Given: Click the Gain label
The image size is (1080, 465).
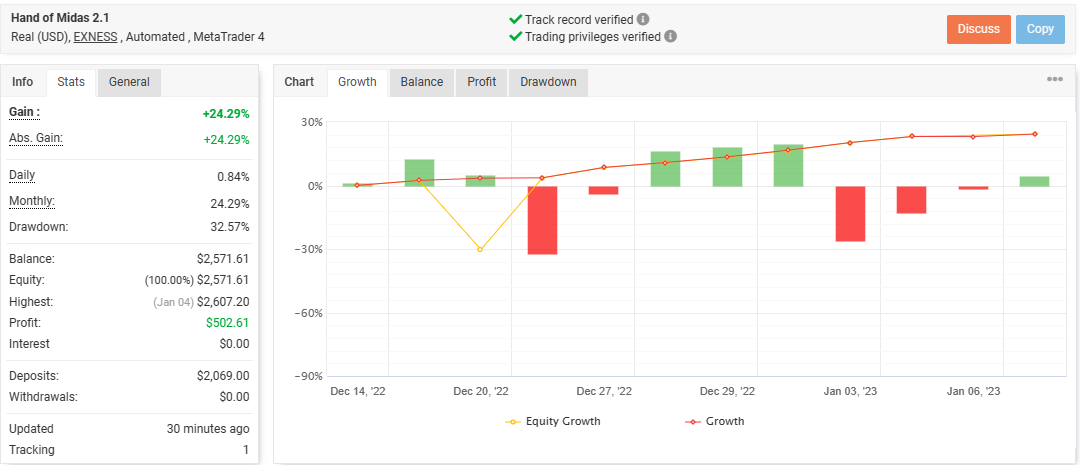Looking at the screenshot, I should click(24, 112).
